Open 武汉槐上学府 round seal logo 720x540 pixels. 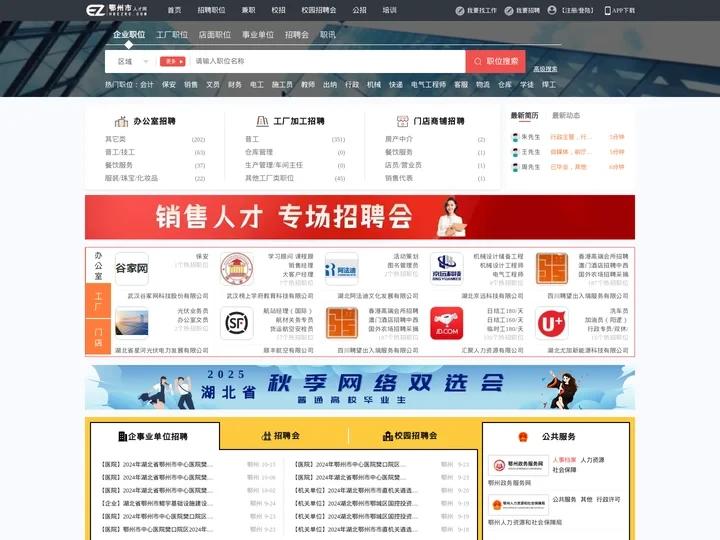(237, 269)
